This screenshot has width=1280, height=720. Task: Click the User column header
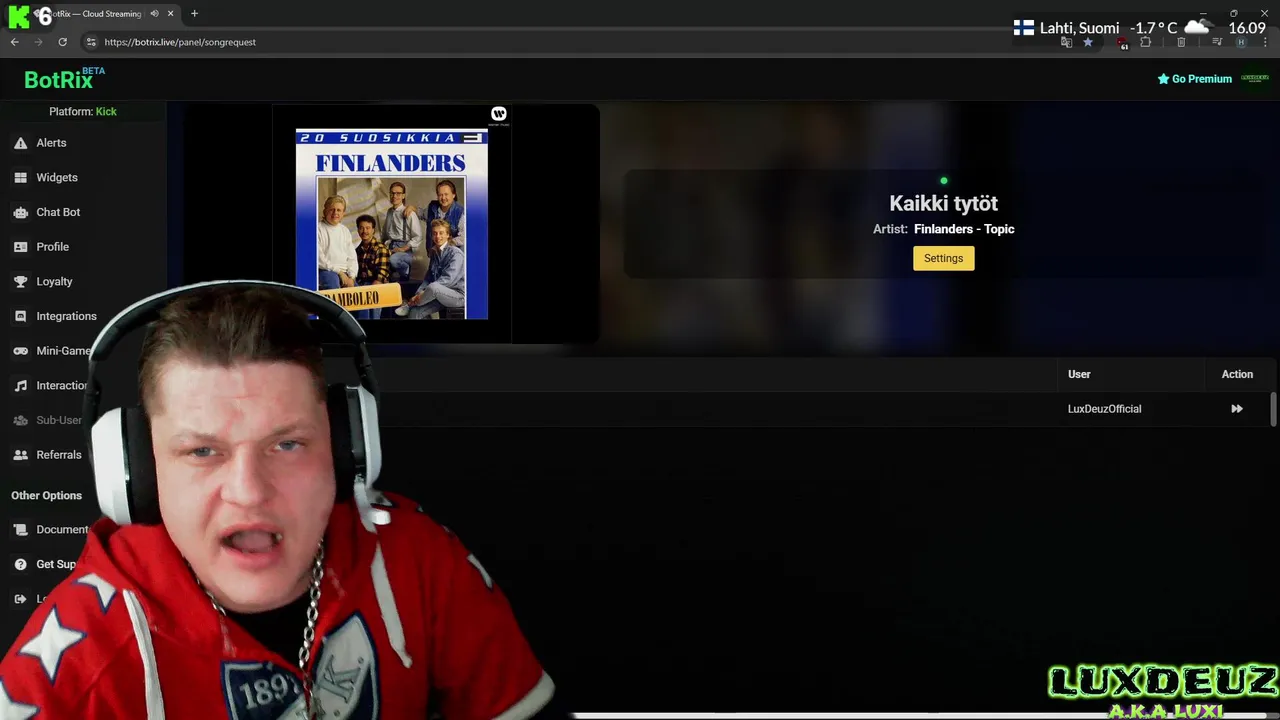tap(1079, 374)
